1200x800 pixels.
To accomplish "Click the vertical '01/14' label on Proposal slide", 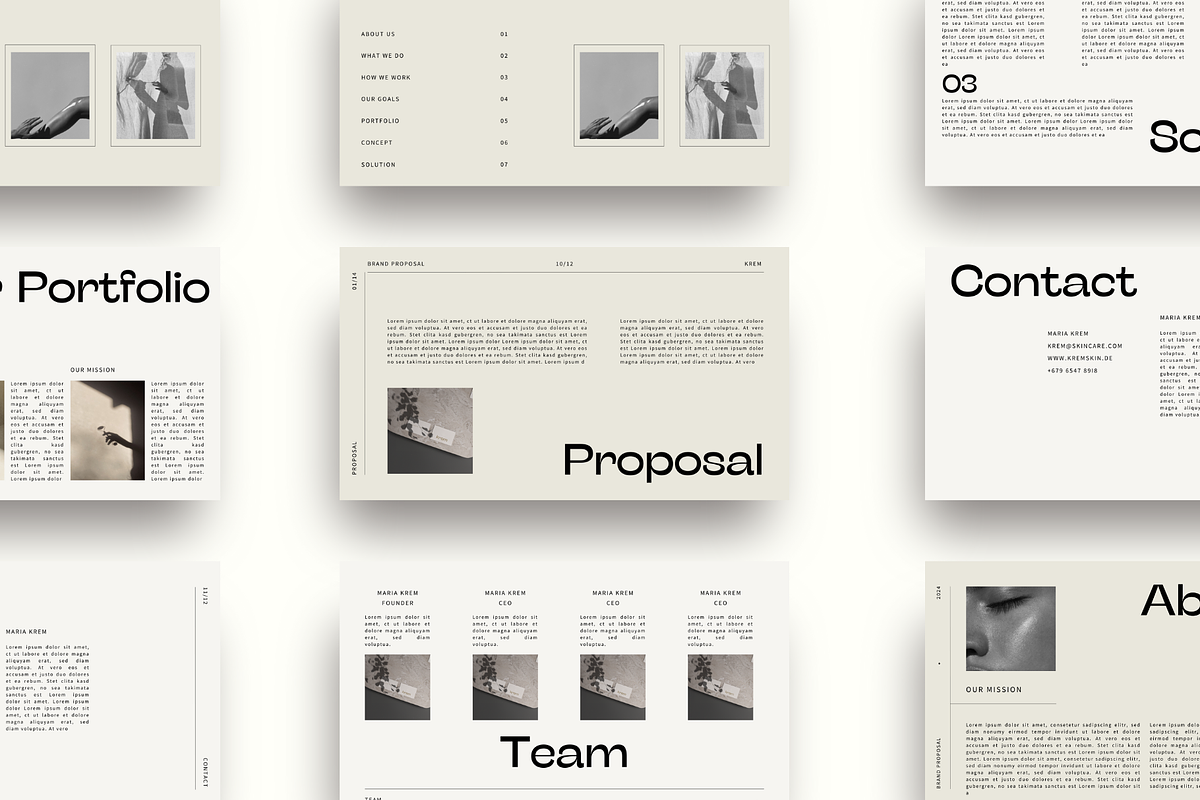I will click(x=354, y=281).
